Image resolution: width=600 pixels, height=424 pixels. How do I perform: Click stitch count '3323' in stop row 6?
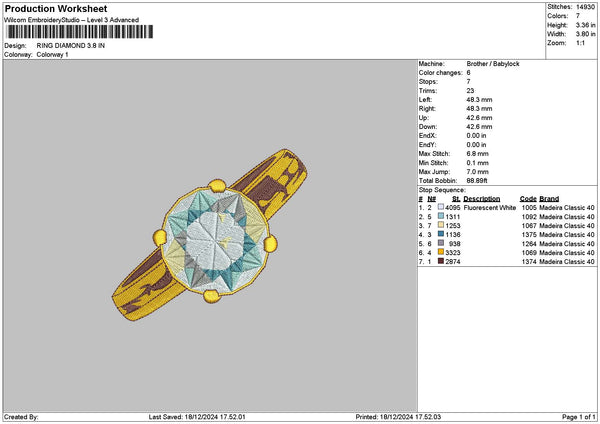pos(453,253)
